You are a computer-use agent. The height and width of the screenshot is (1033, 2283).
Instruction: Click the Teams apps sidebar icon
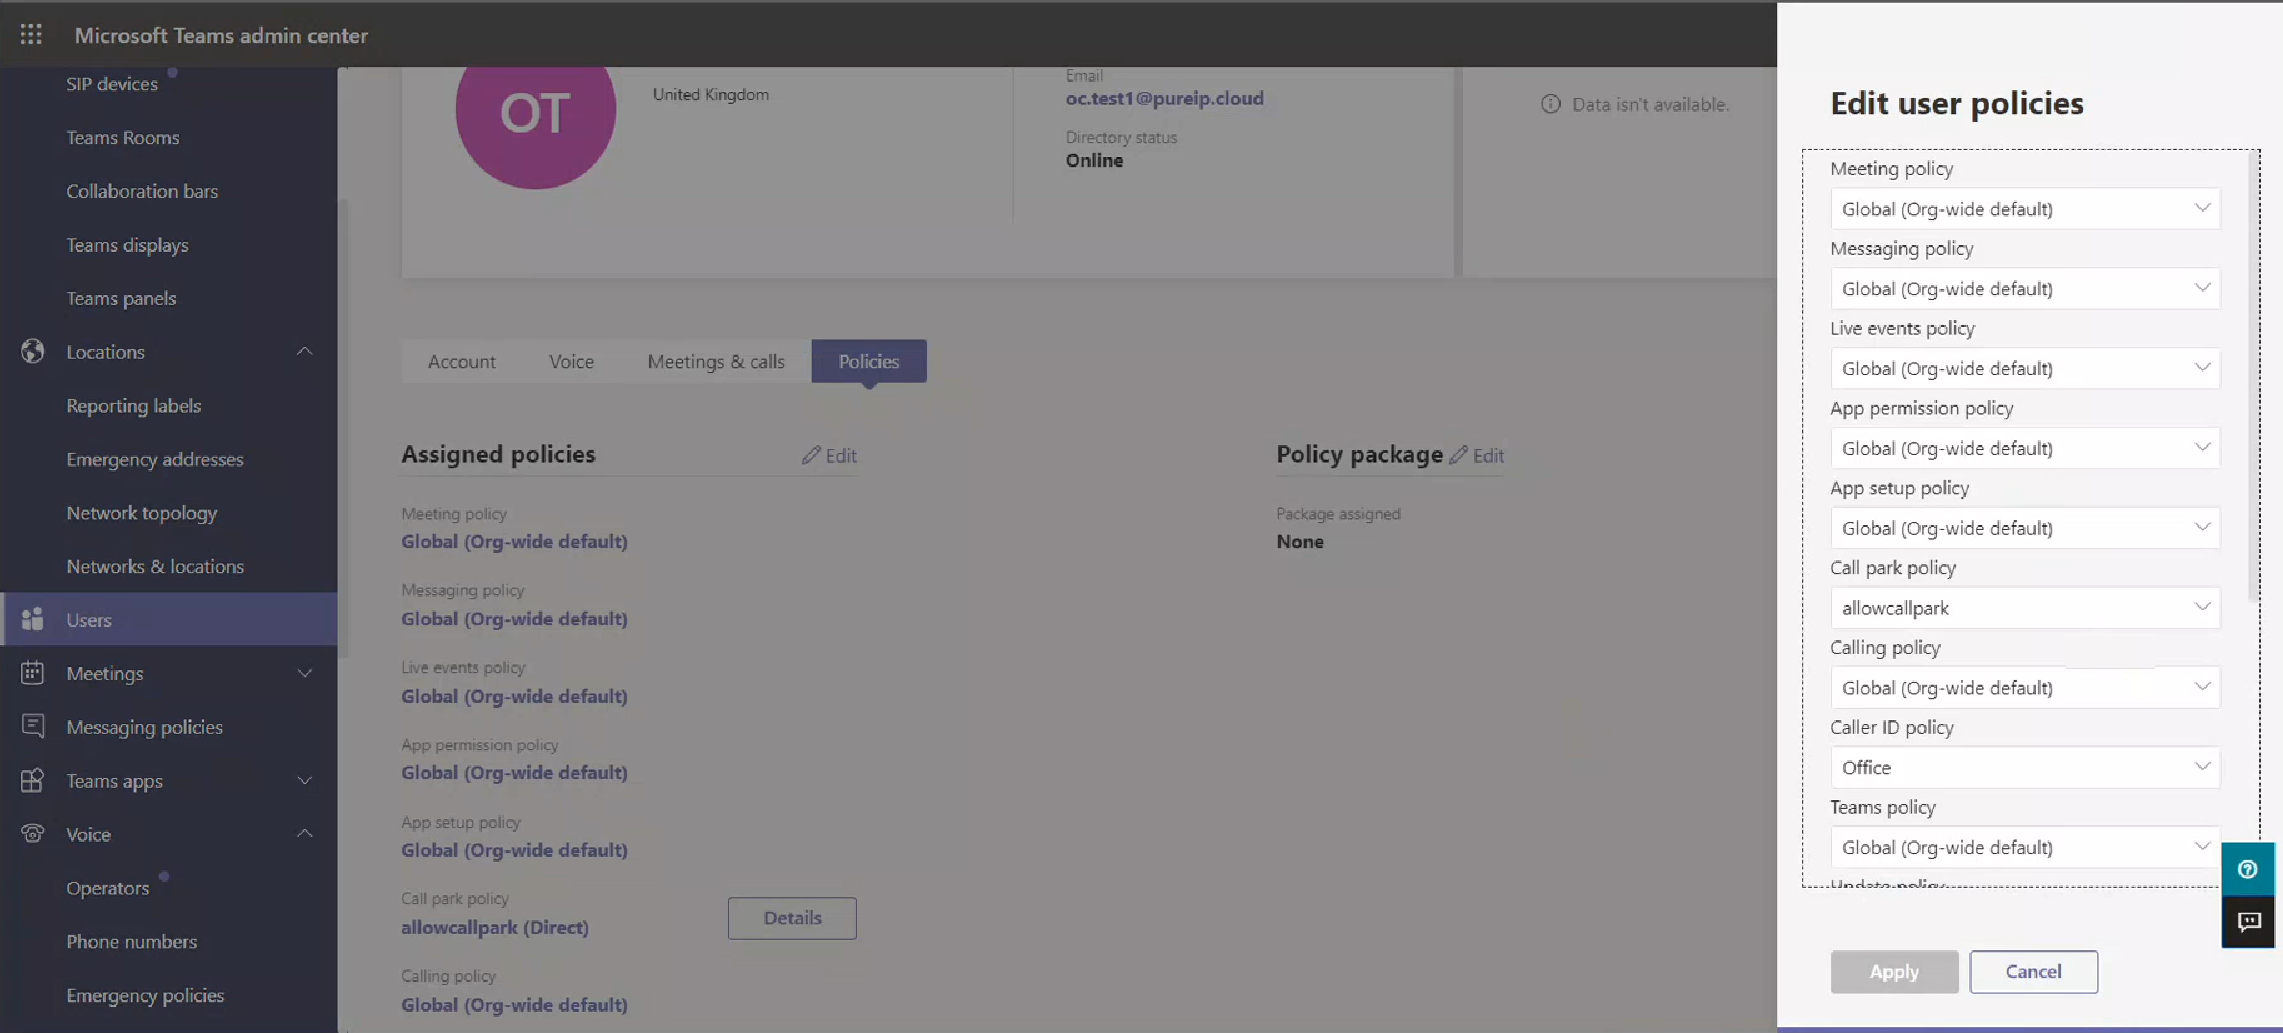33,780
